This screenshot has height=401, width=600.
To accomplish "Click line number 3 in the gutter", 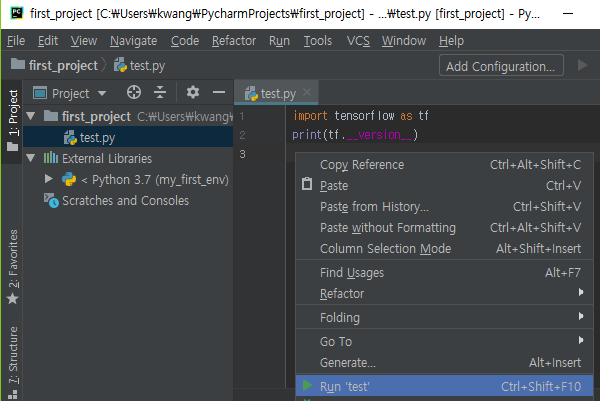I will point(242,154).
